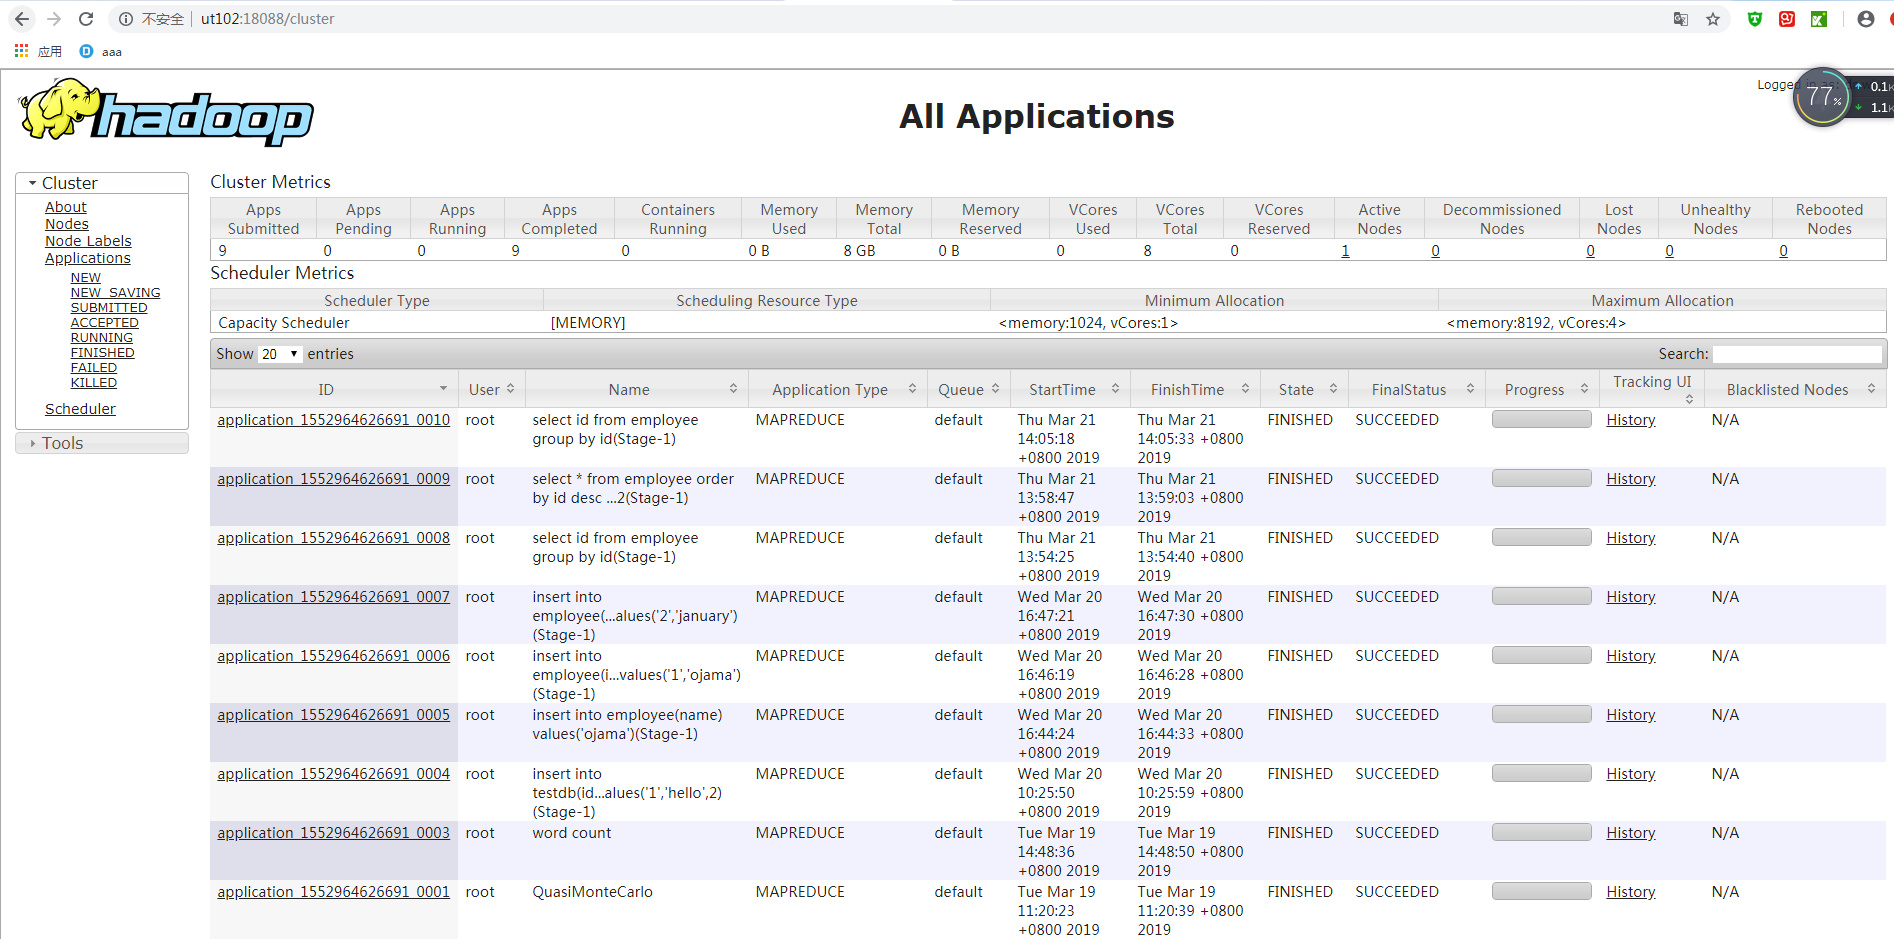Filter applications by SUBMITTED state

pos(109,308)
